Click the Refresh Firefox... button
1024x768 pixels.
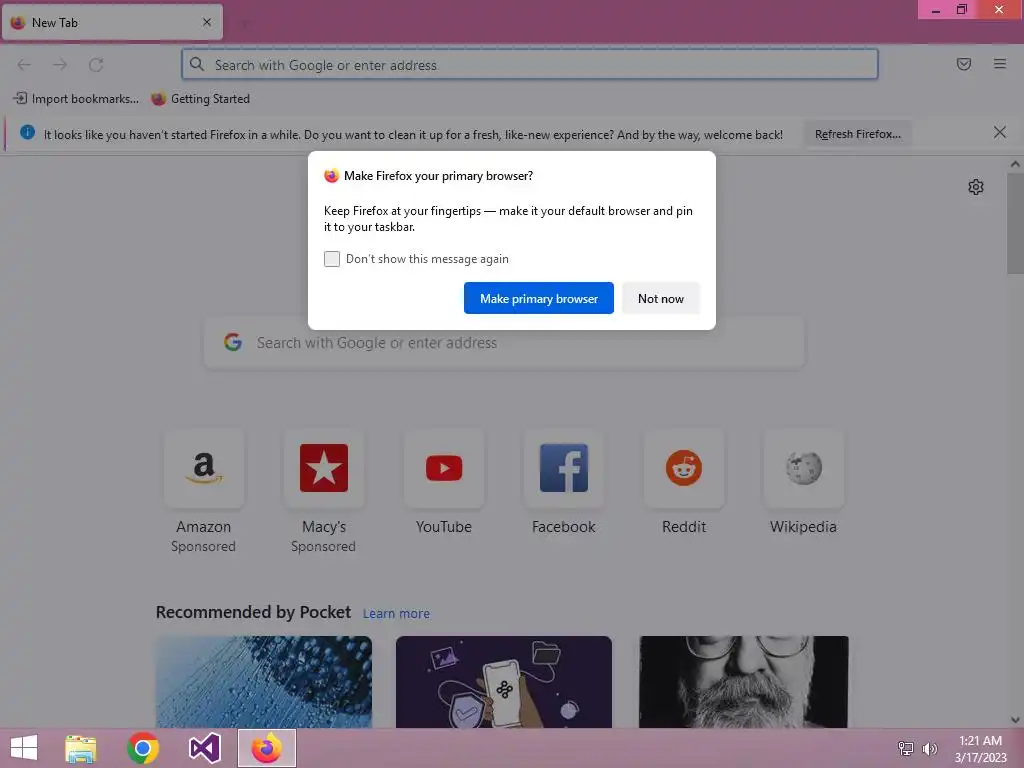[857, 134]
